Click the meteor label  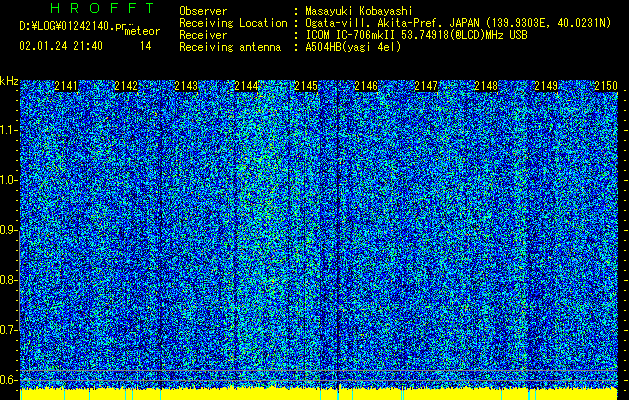click(142, 32)
